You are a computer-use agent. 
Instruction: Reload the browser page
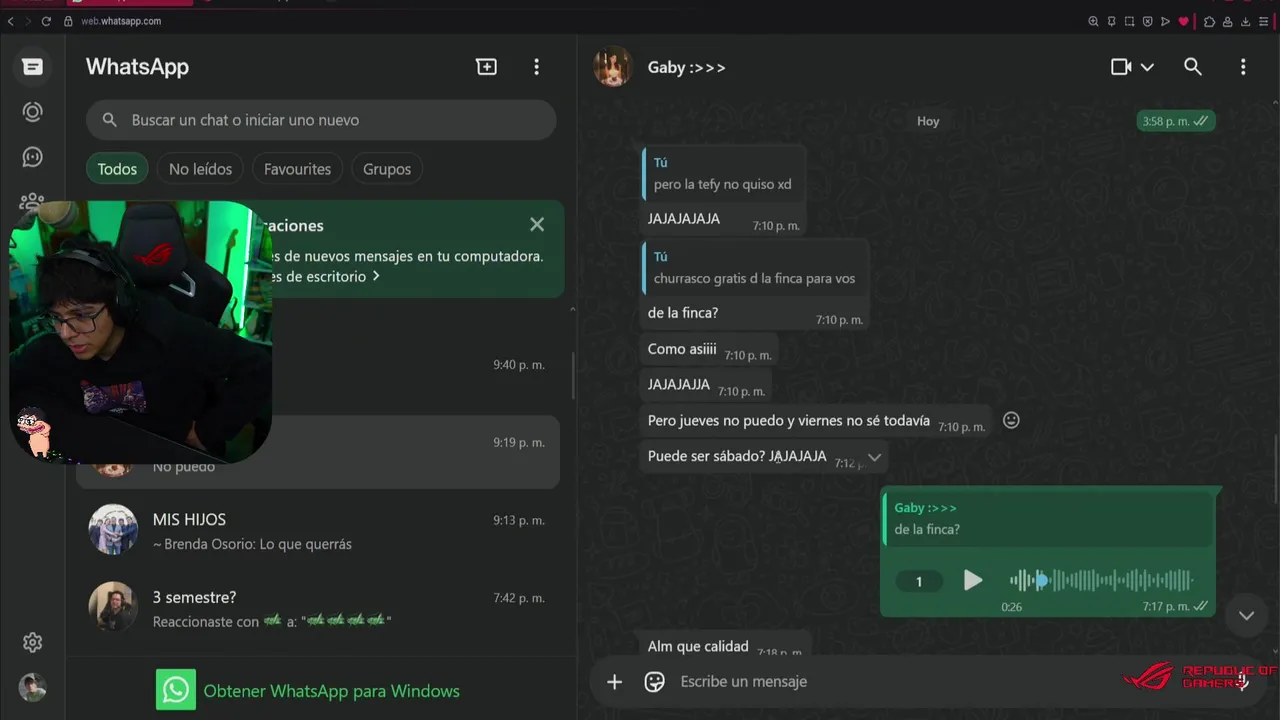[46, 21]
